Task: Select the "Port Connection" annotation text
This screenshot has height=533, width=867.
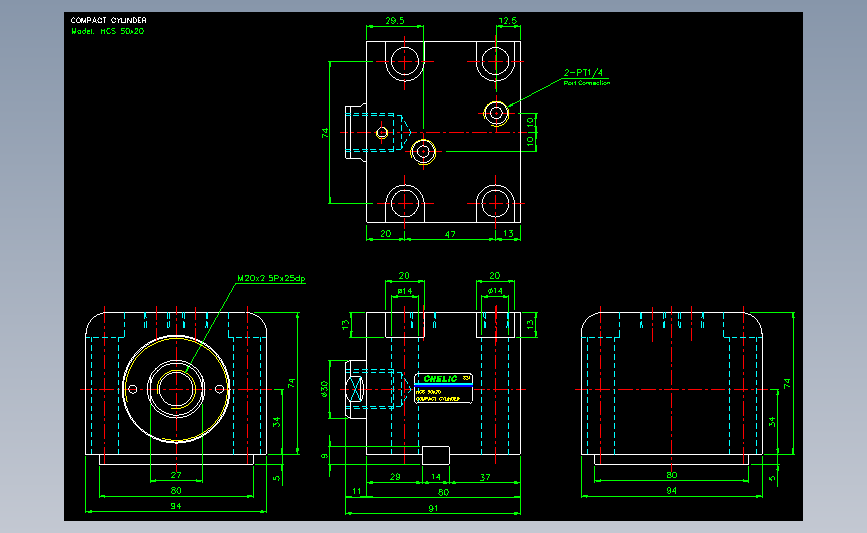Action: pos(587,83)
